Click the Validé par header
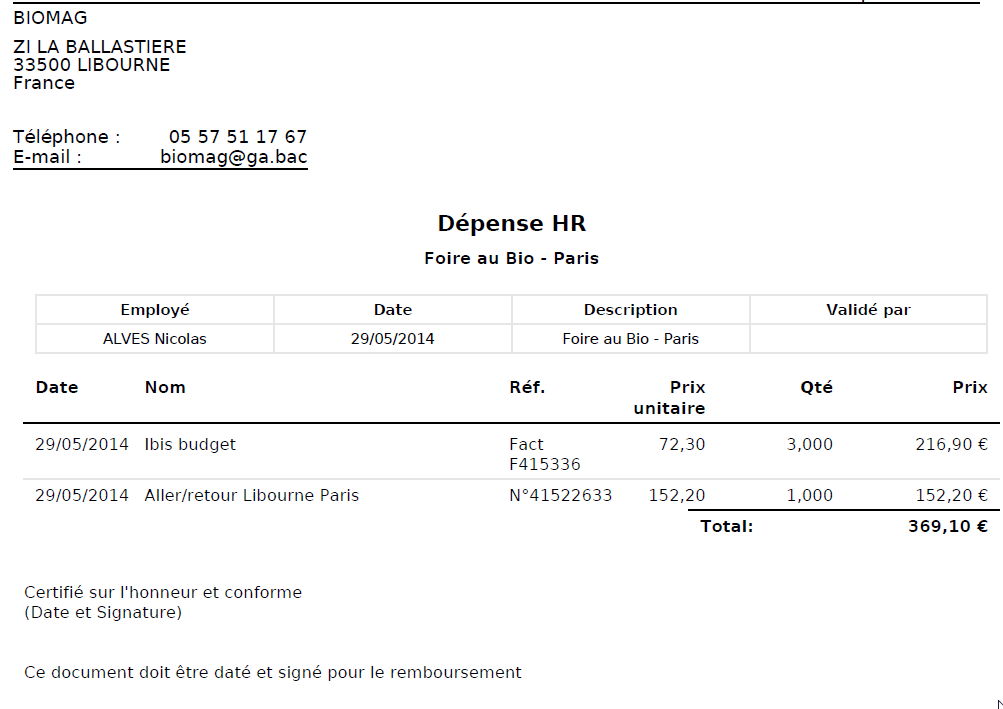 click(x=868, y=310)
